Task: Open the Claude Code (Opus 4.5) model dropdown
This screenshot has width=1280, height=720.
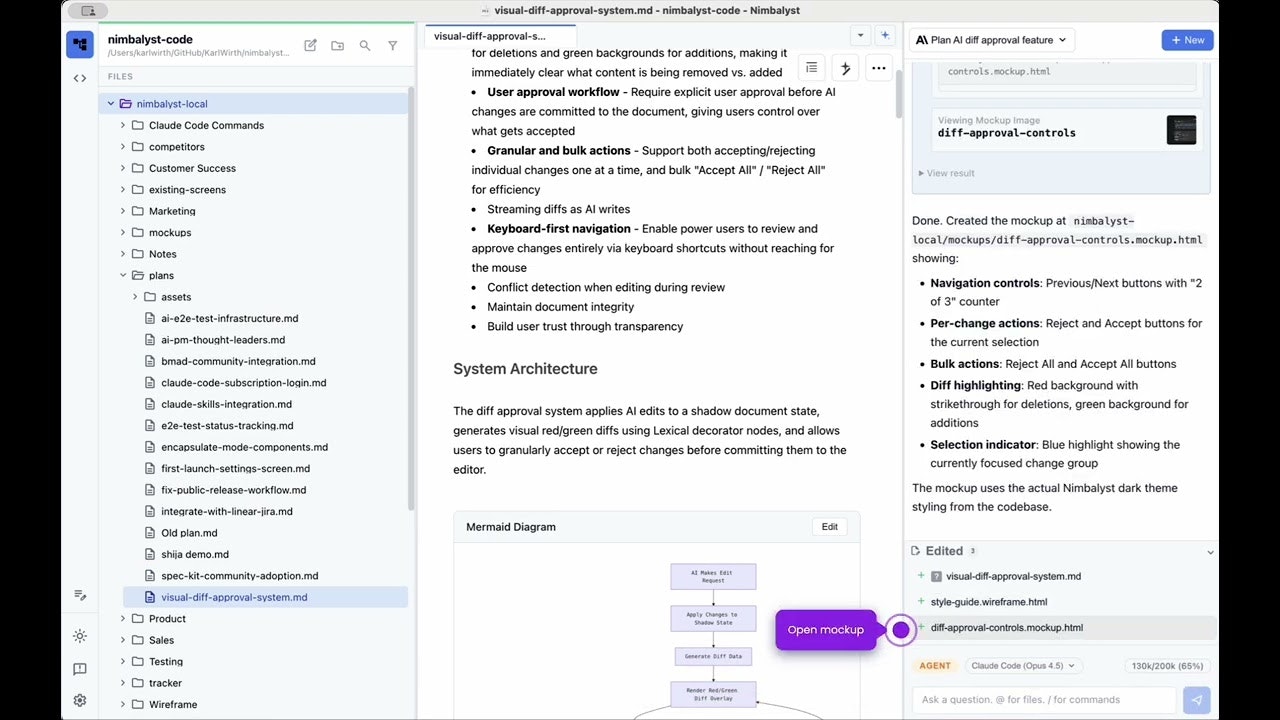Action: 1022,665
